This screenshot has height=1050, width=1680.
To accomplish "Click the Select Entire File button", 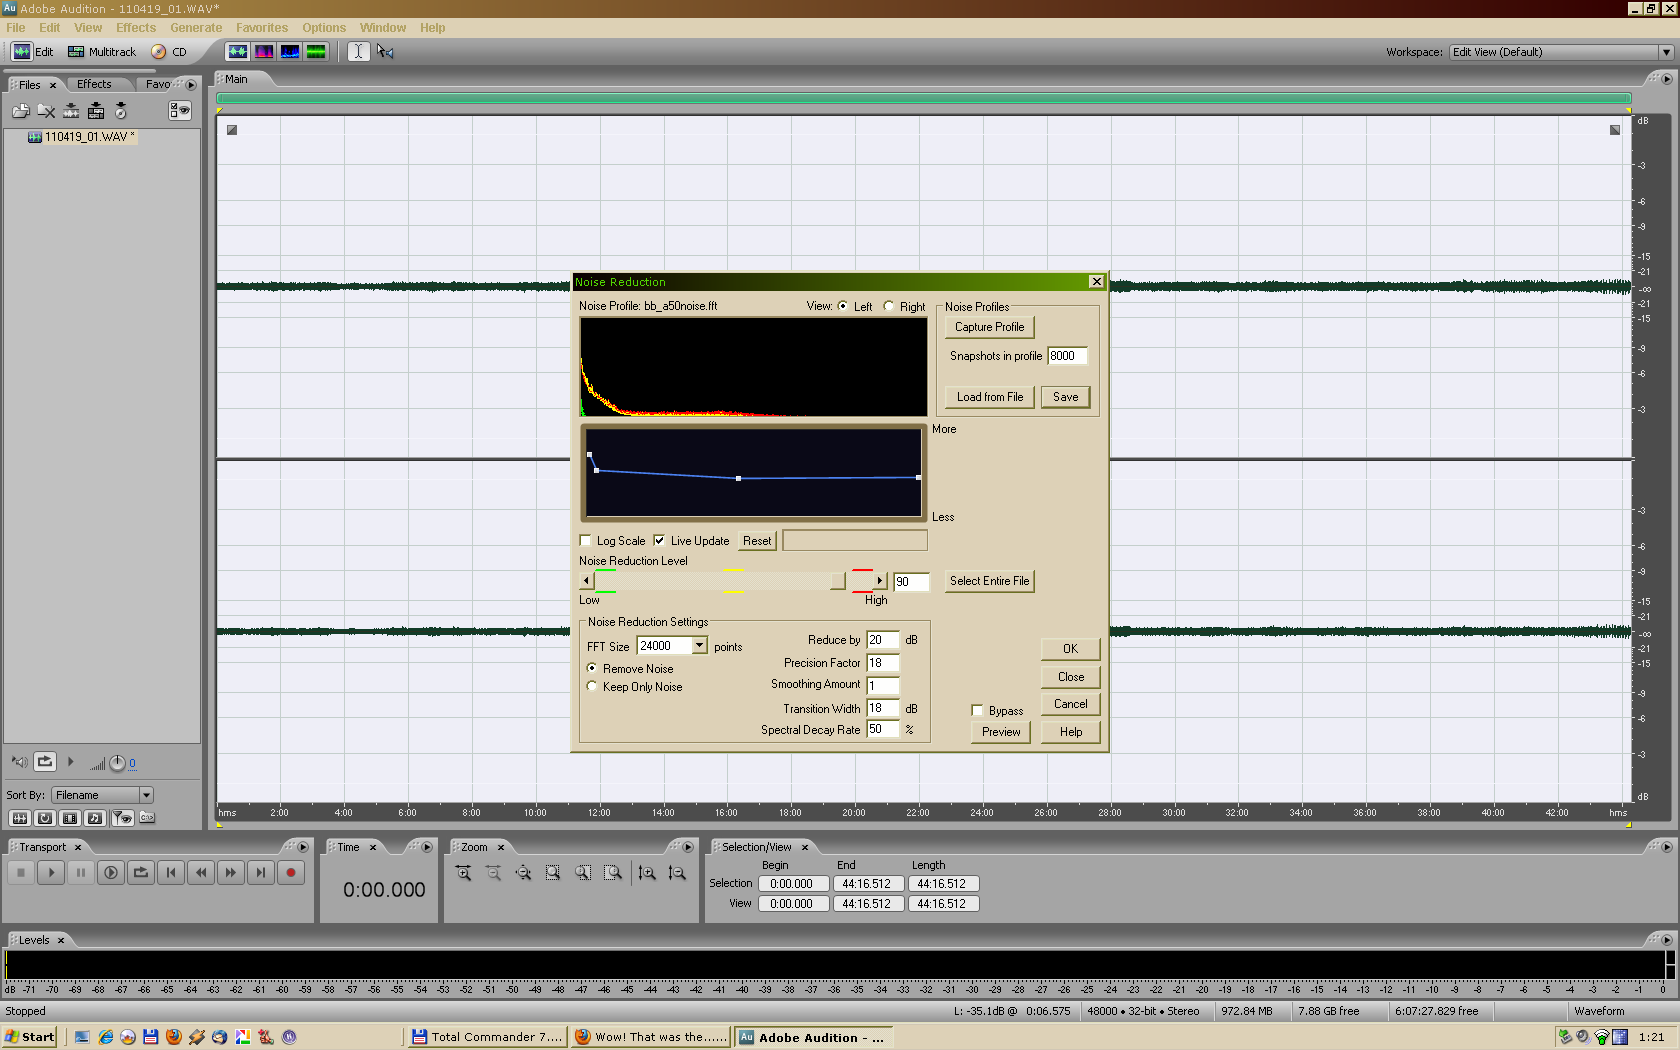I will pos(989,581).
